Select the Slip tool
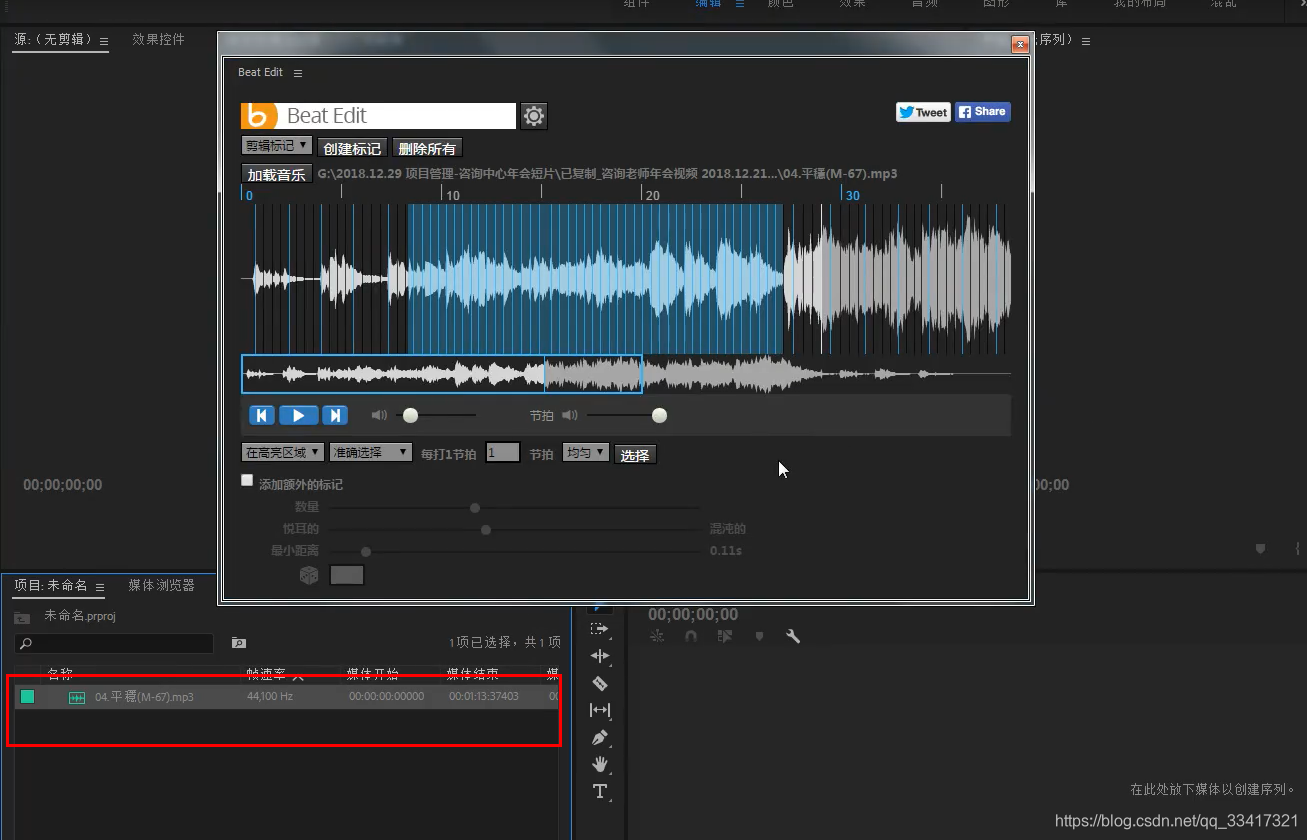This screenshot has height=840, width=1307. [599, 710]
